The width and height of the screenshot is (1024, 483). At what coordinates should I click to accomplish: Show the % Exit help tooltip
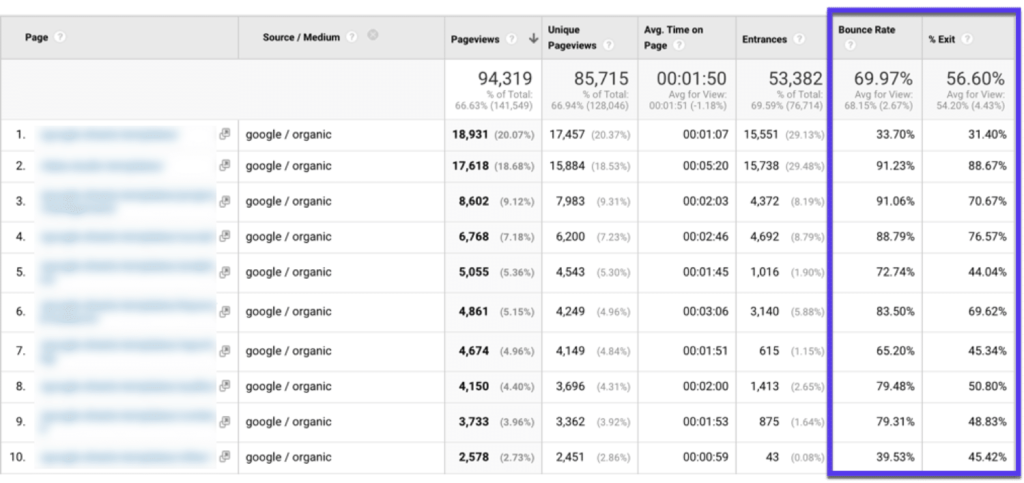click(968, 39)
